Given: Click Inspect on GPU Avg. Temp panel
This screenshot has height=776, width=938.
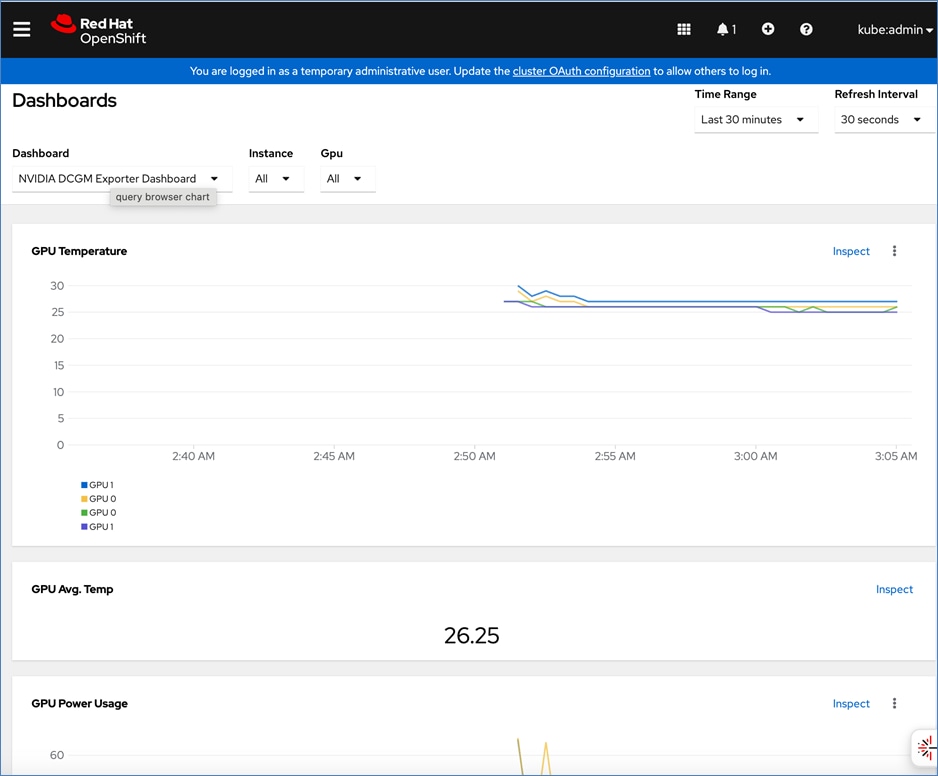Looking at the screenshot, I should pos(894,589).
